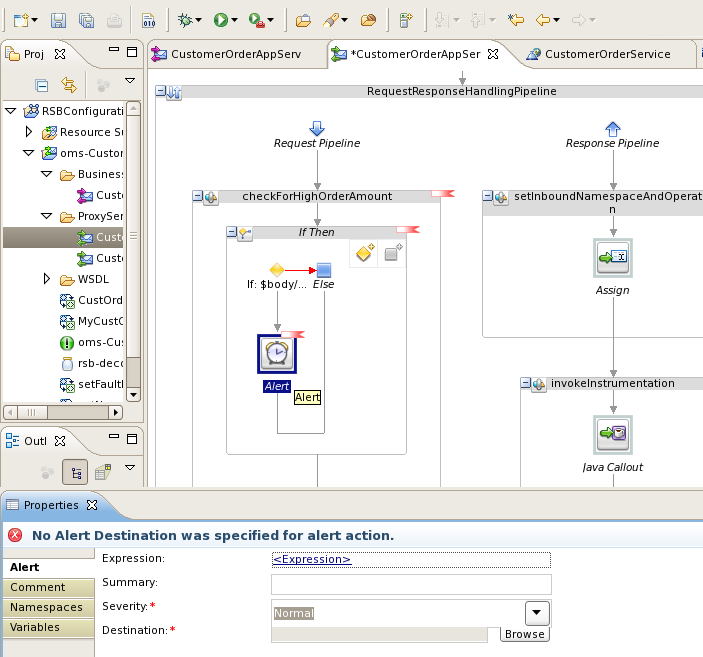The width and height of the screenshot is (703, 657).
Task: Collapse the If Then block
Action: click(x=231, y=232)
